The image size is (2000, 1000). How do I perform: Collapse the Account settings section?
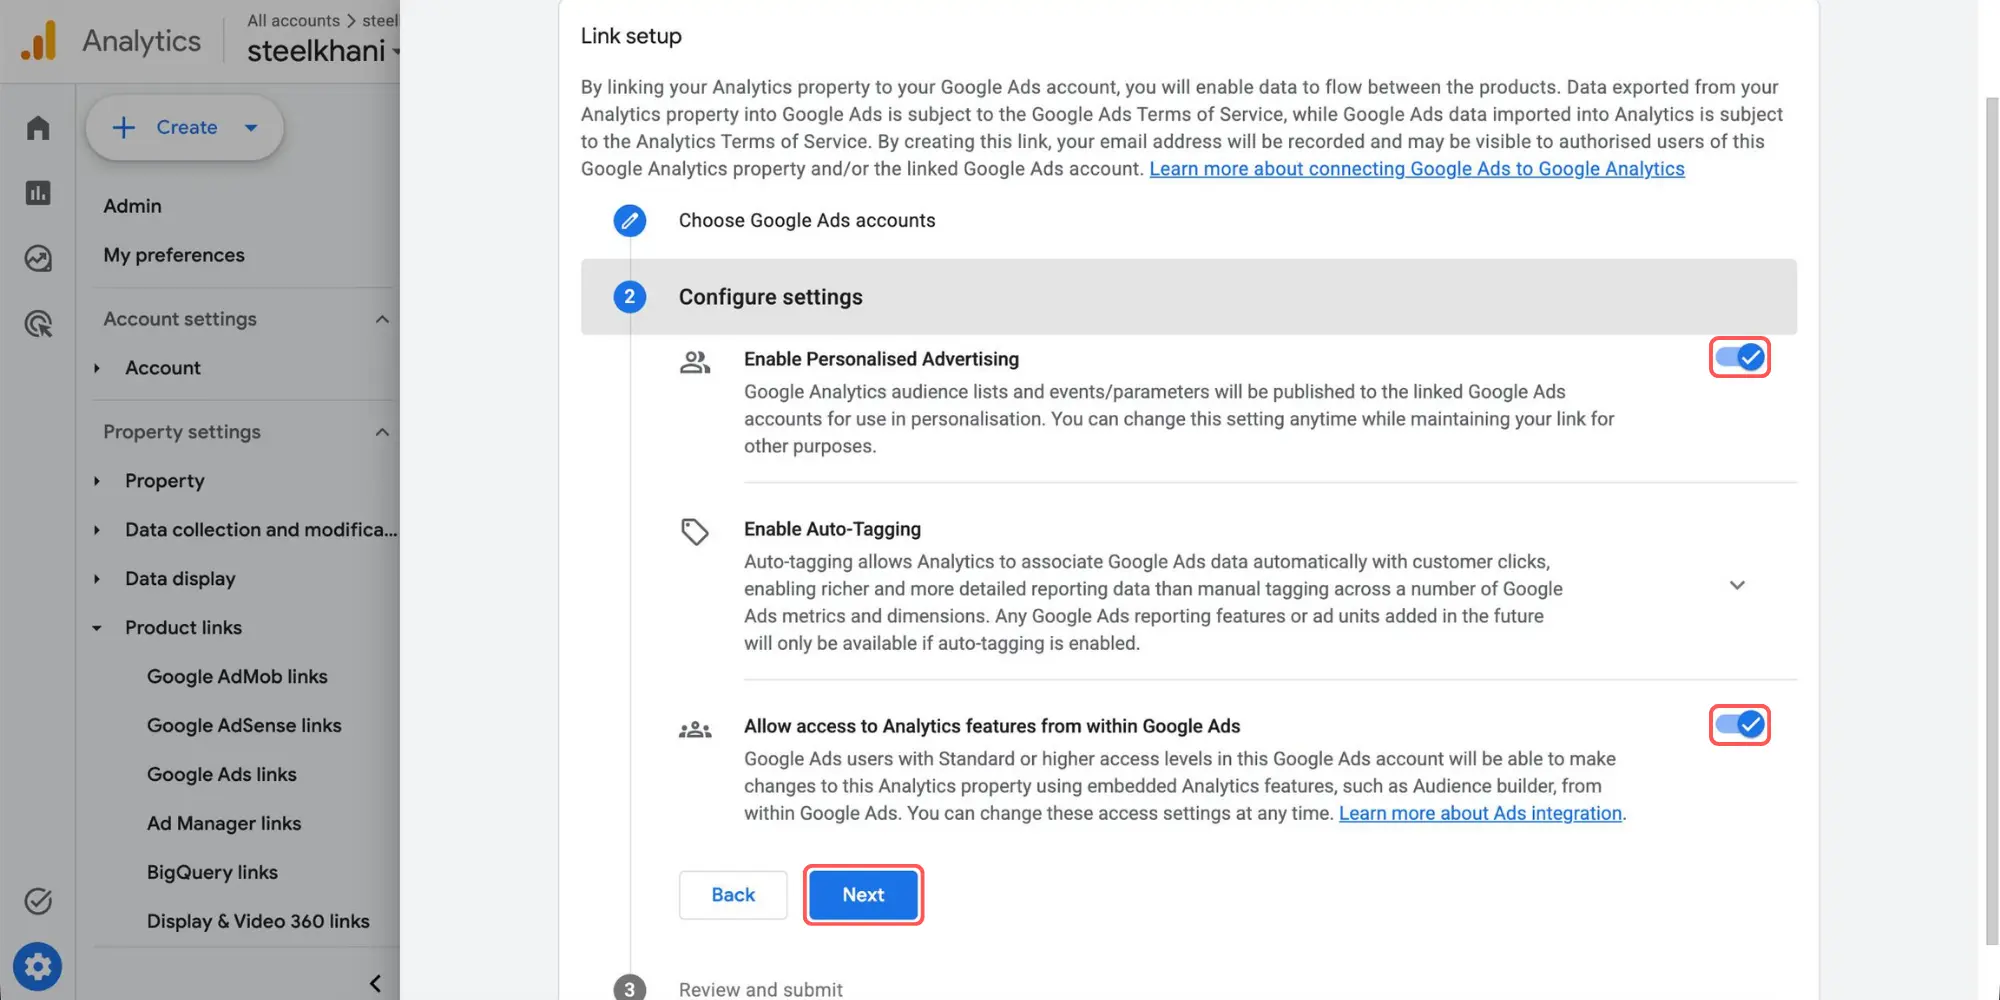click(x=382, y=319)
